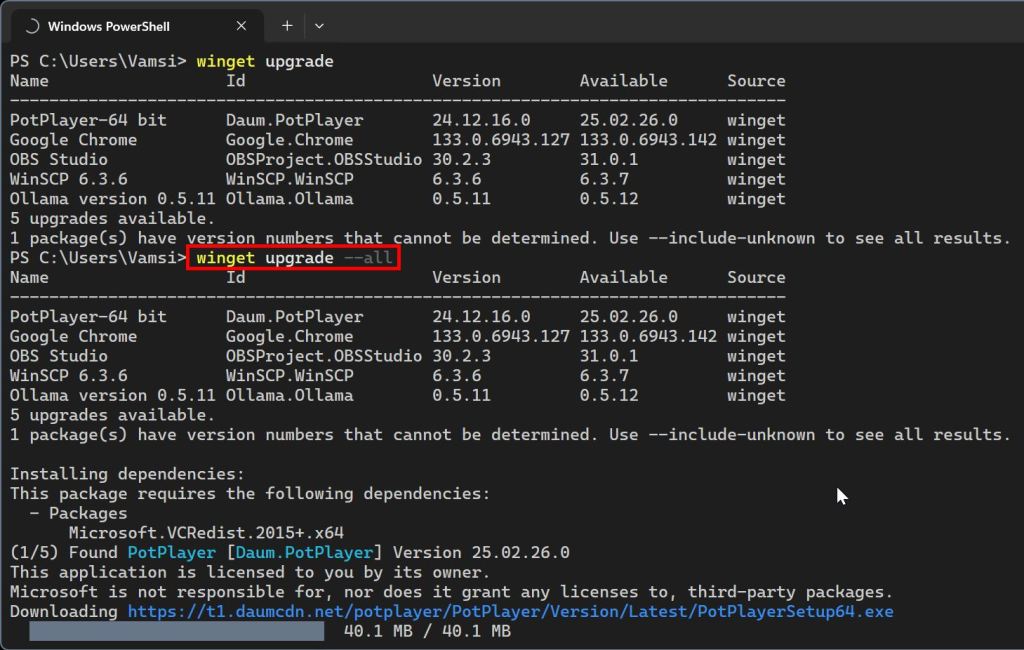Click the PowerShell tab loading spinner icon
Viewport: 1024px width, 650px height.
(32, 26)
